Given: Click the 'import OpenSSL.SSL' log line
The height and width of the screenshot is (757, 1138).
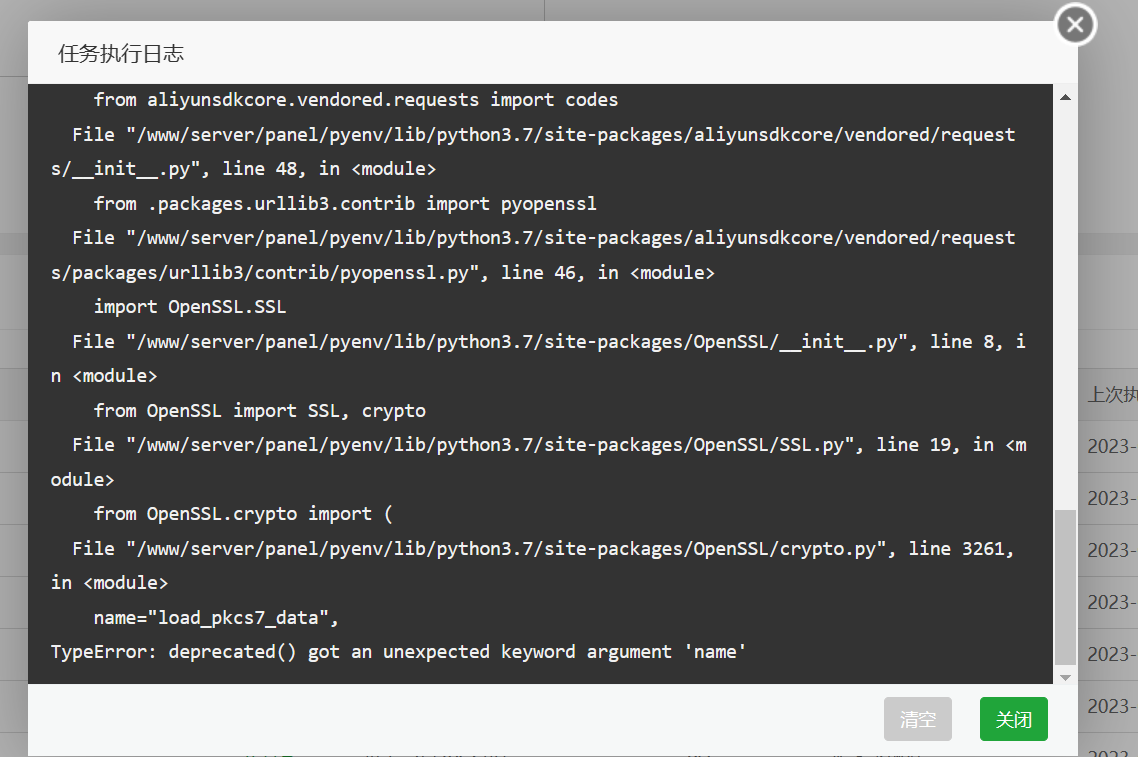Looking at the screenshot, I should tap(189, 307).
